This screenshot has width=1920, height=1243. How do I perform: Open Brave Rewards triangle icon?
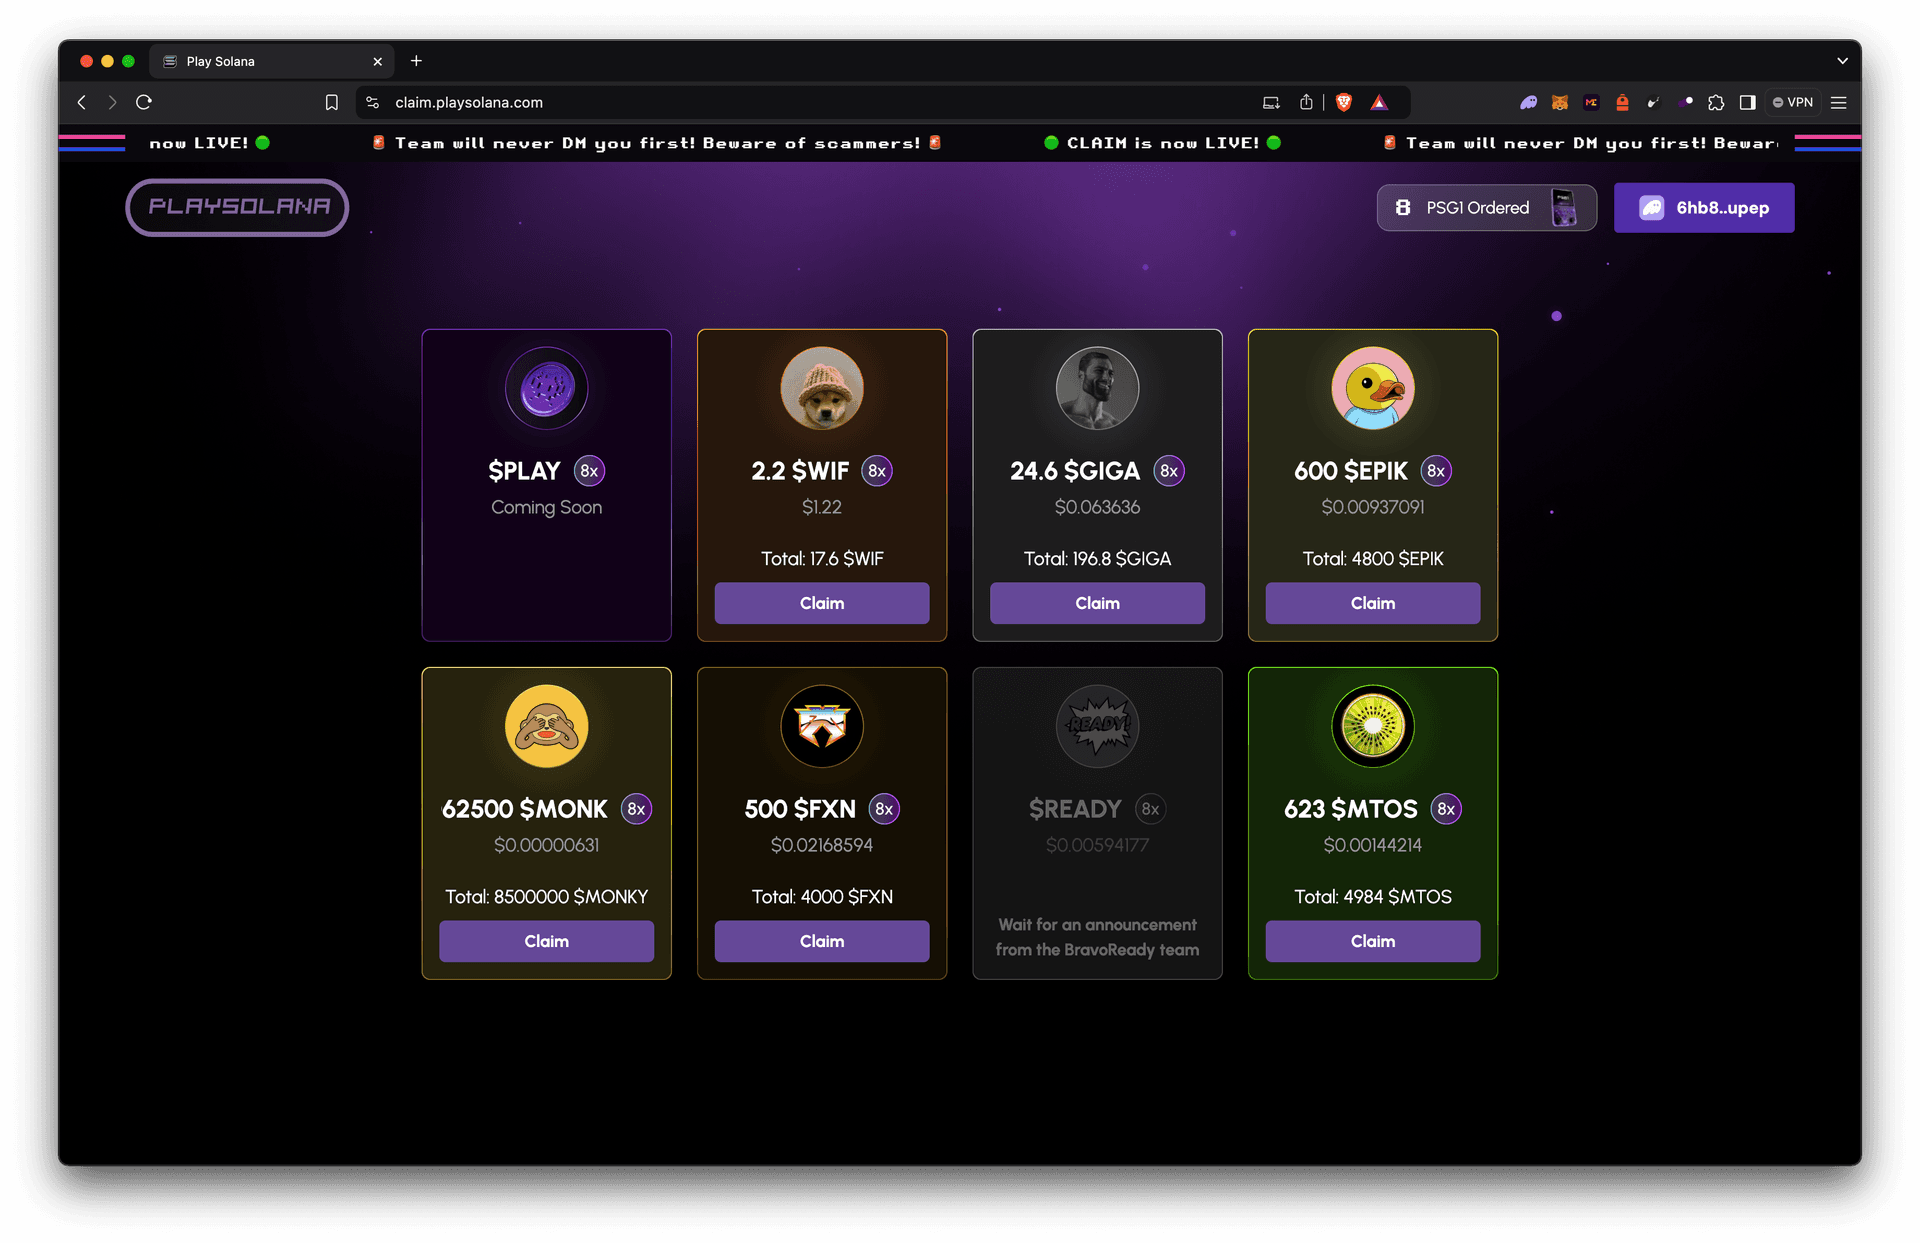[x=1379, y=102]
